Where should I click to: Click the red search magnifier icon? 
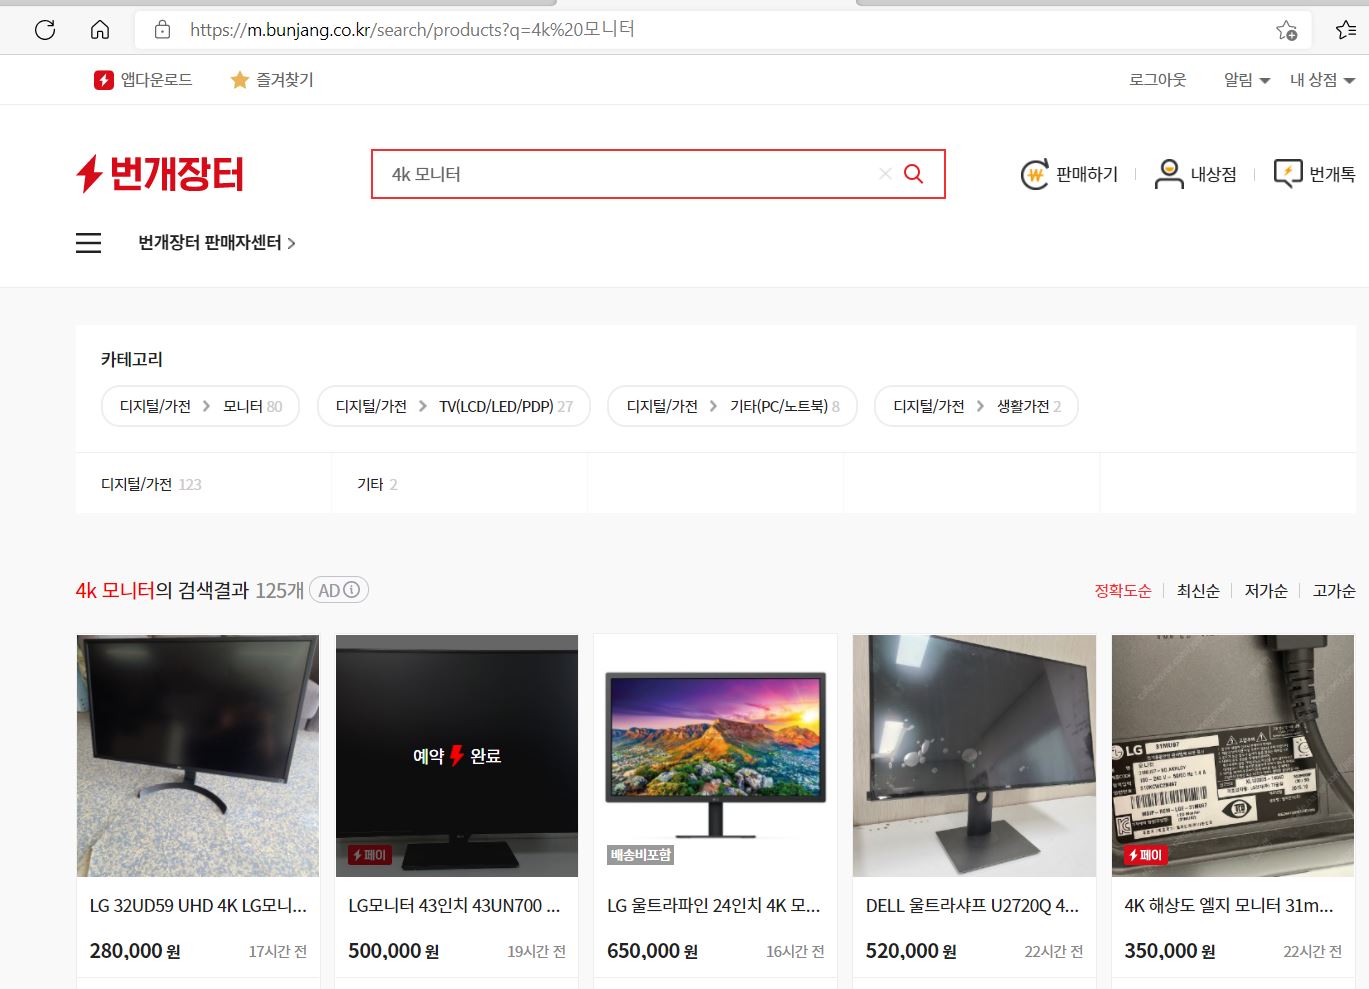point(913,174)
